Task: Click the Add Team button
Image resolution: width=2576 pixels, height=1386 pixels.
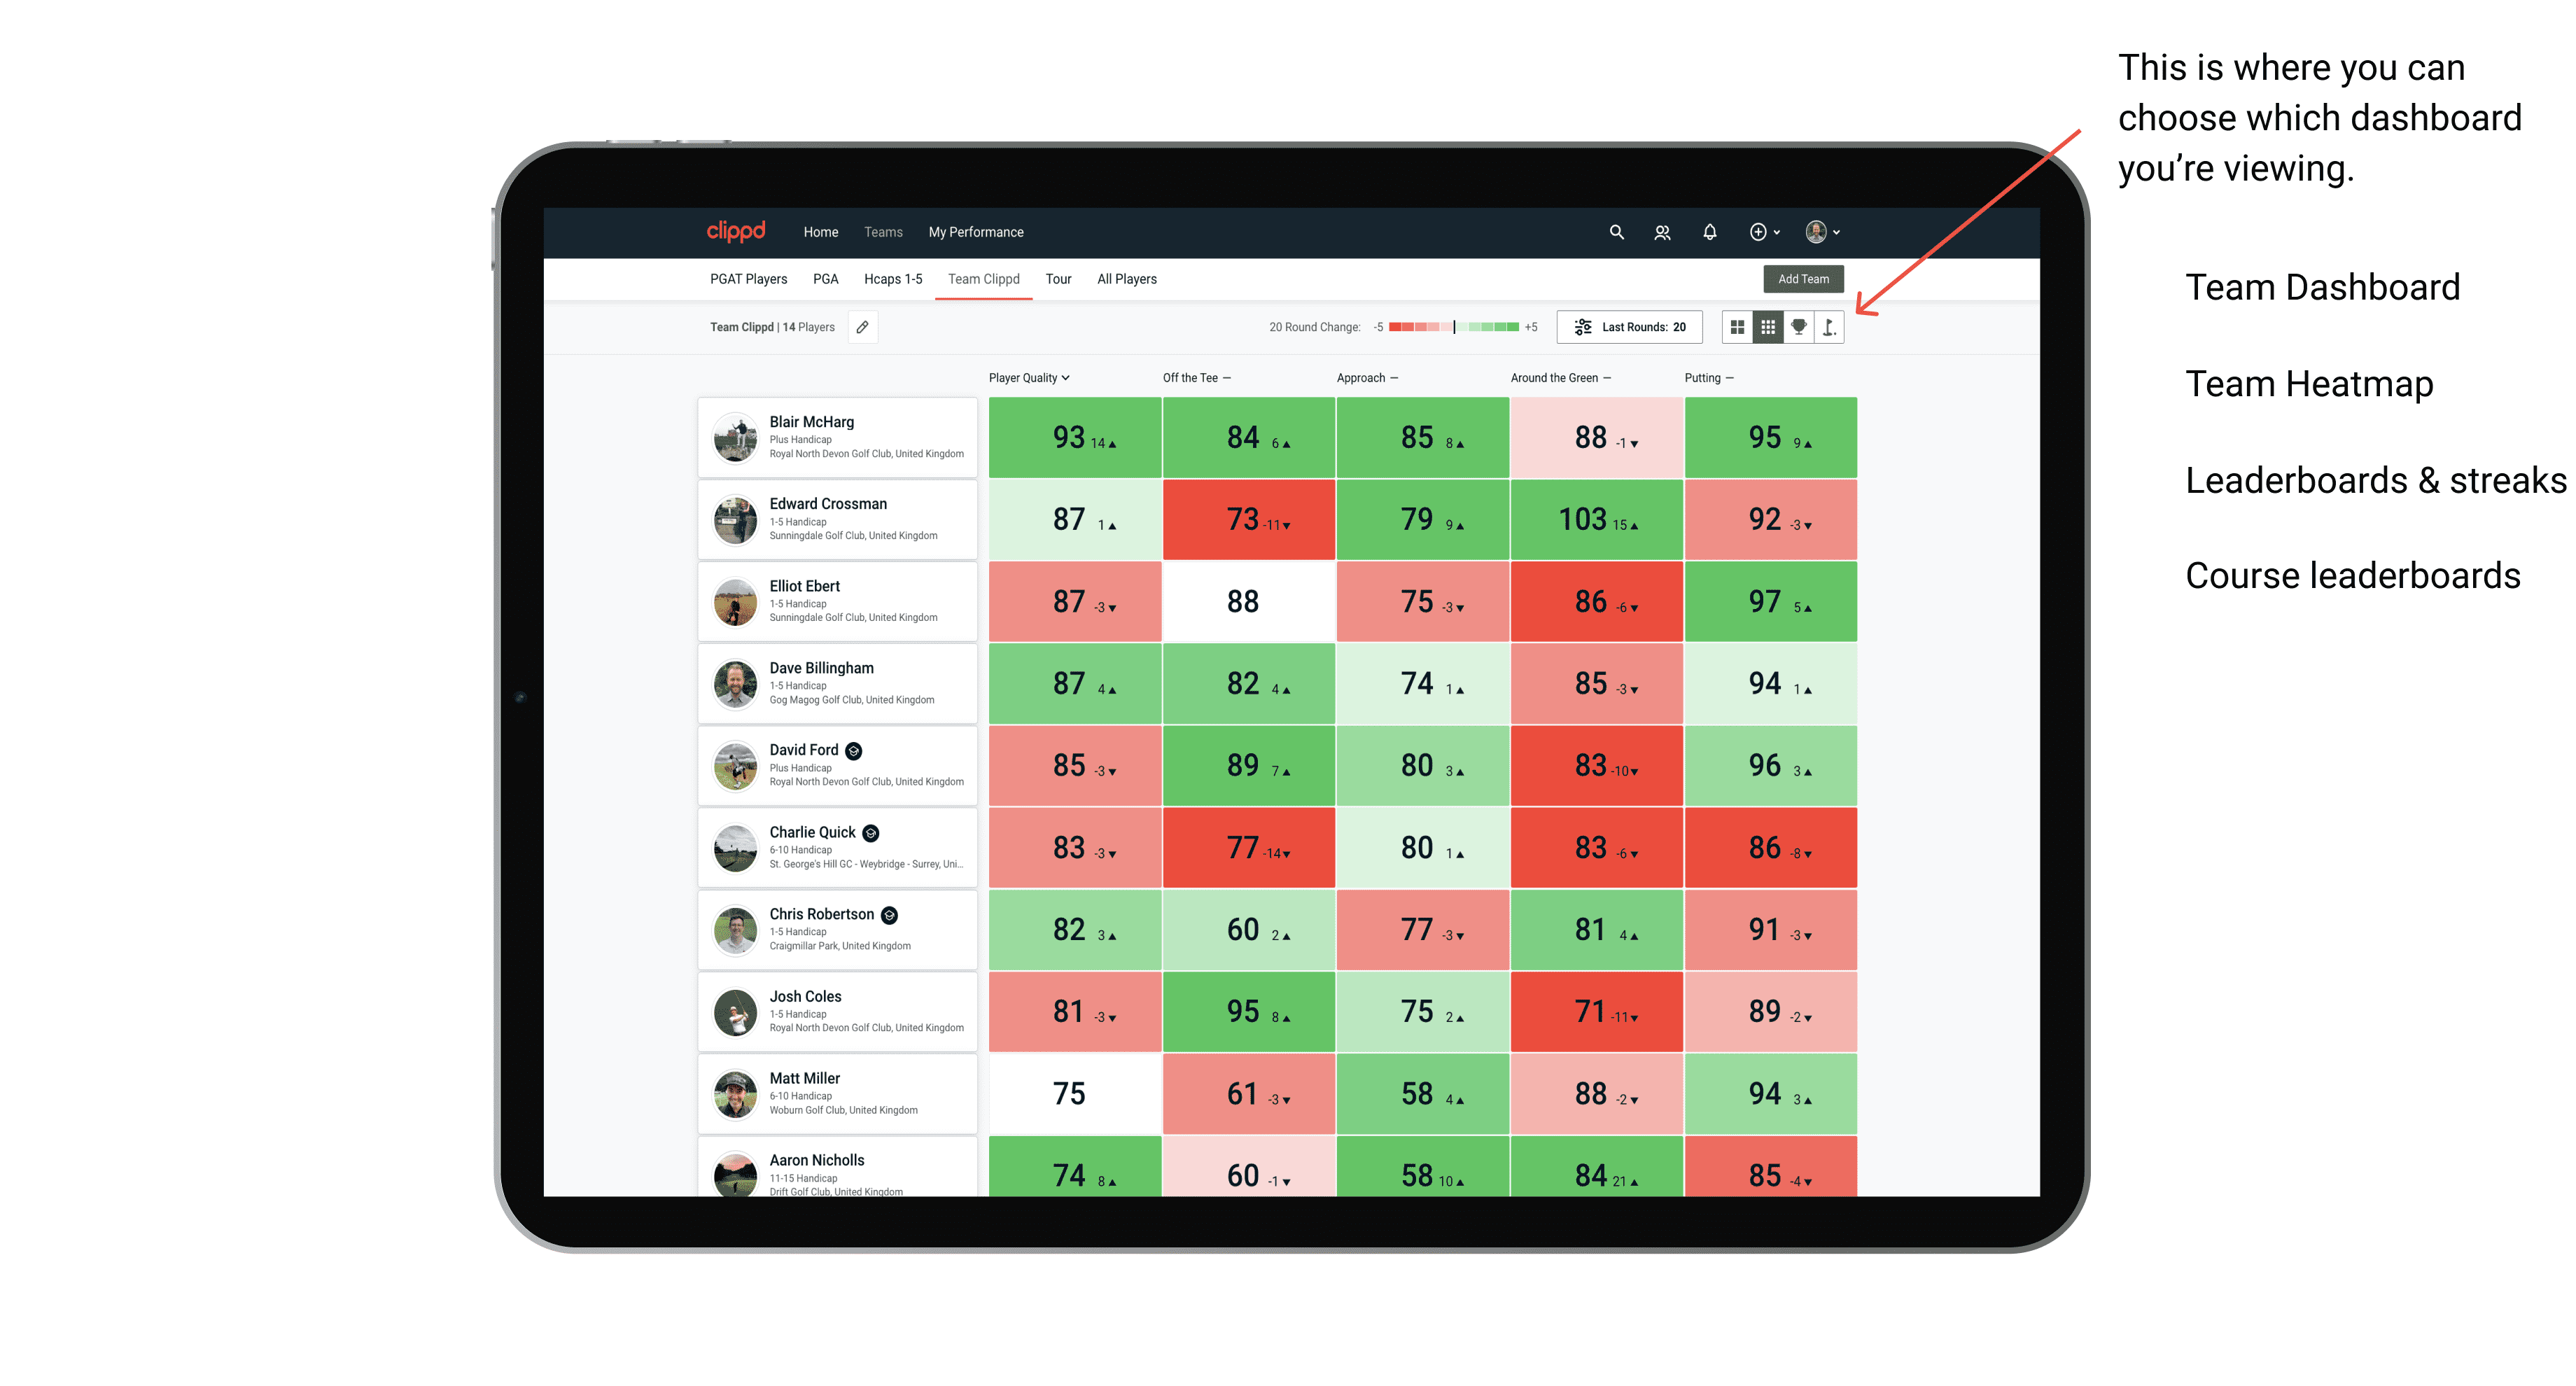Action: click(x=1805, y=278)
